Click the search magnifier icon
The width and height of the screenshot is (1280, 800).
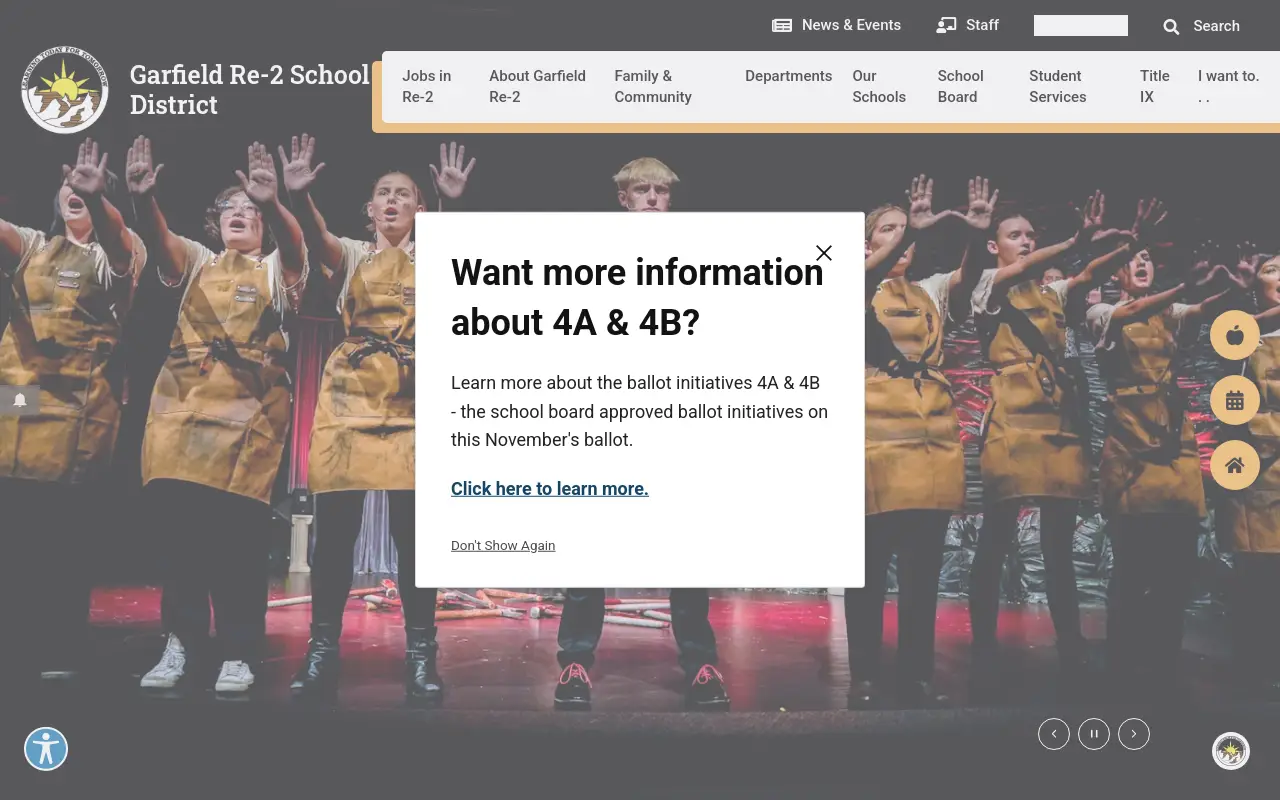[1171, 27]
